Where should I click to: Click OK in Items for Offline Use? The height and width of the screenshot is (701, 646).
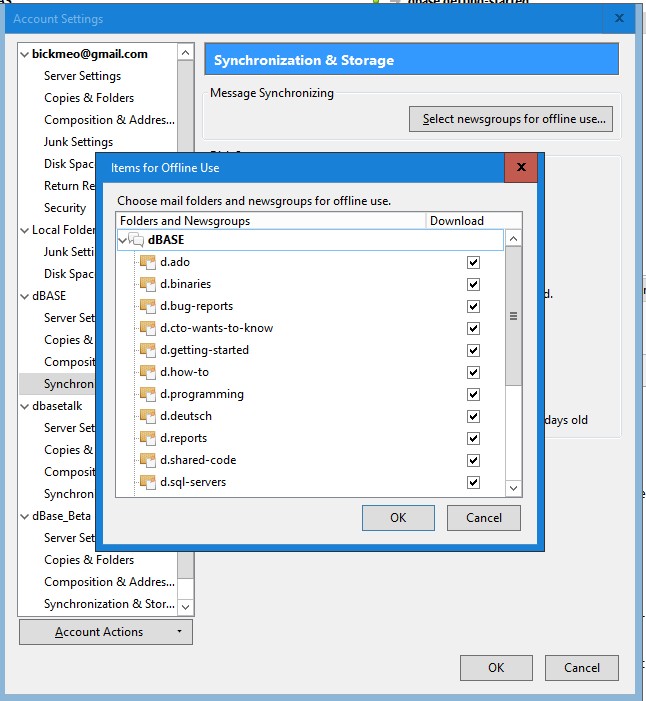[398, 517]
